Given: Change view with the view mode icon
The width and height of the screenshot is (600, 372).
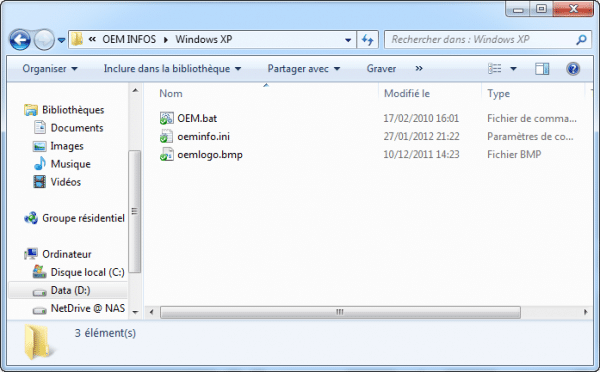Looking at the screenshot, I should (x=494, y=69).
